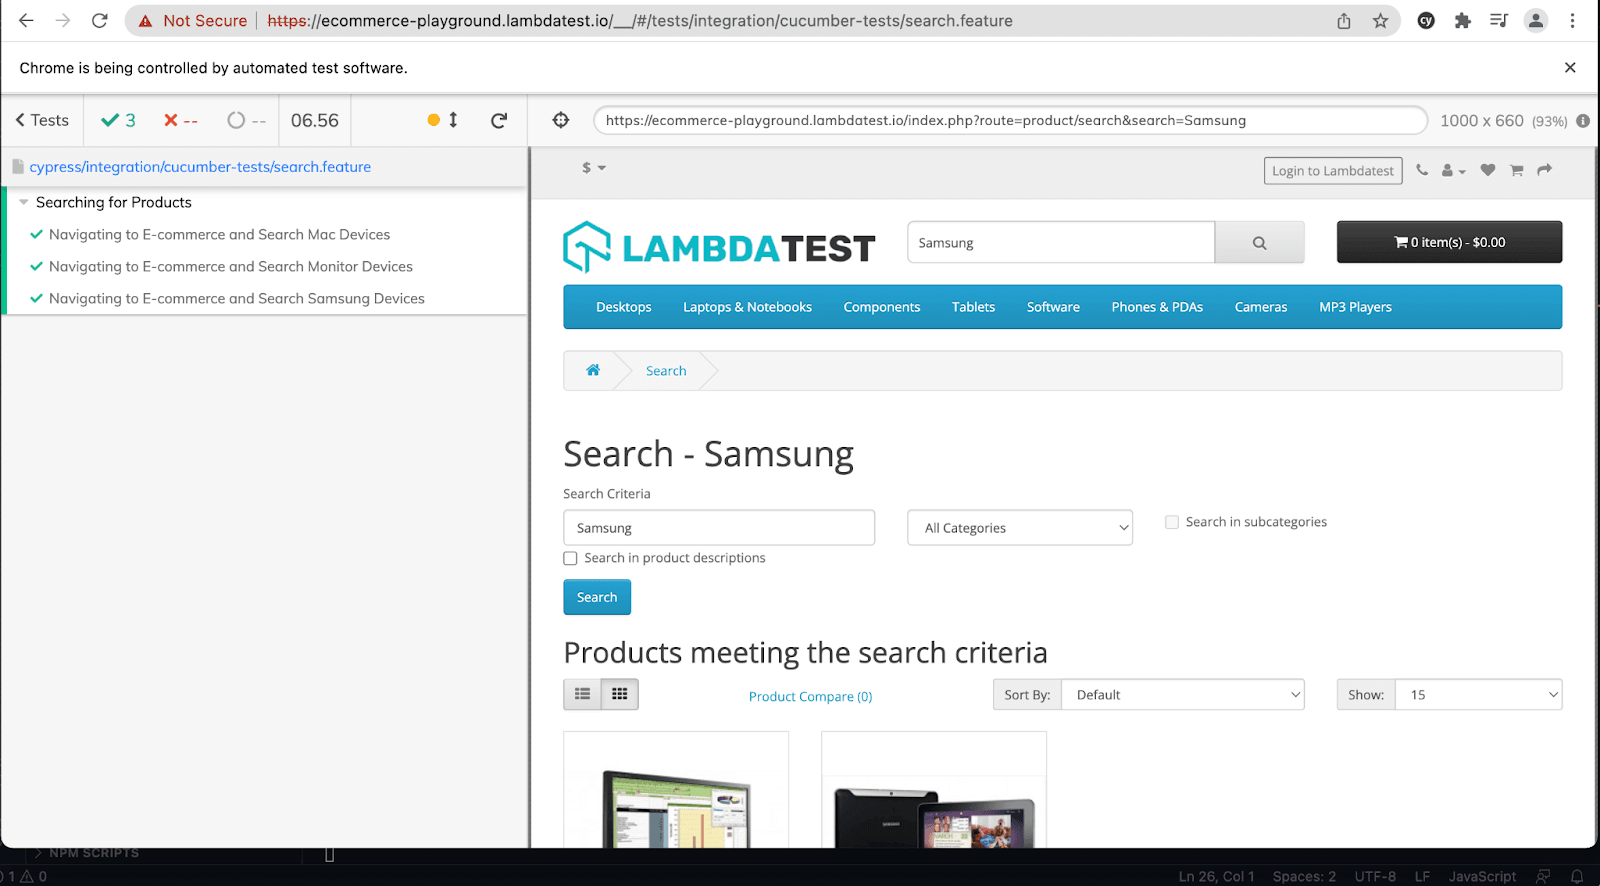Open the 0 item(s) cart button
The height and width of the screenshot is (886, 1600).
pos(1449,242)
